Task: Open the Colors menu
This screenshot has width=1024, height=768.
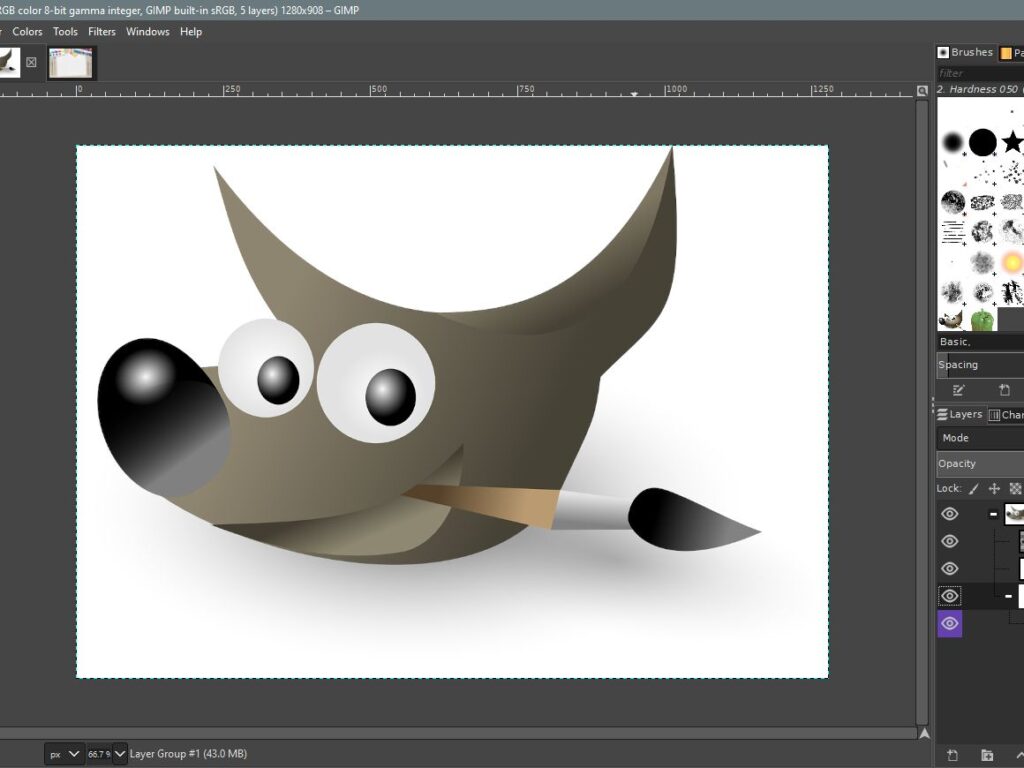Action: pyautogui.click(x=27, y=31)
